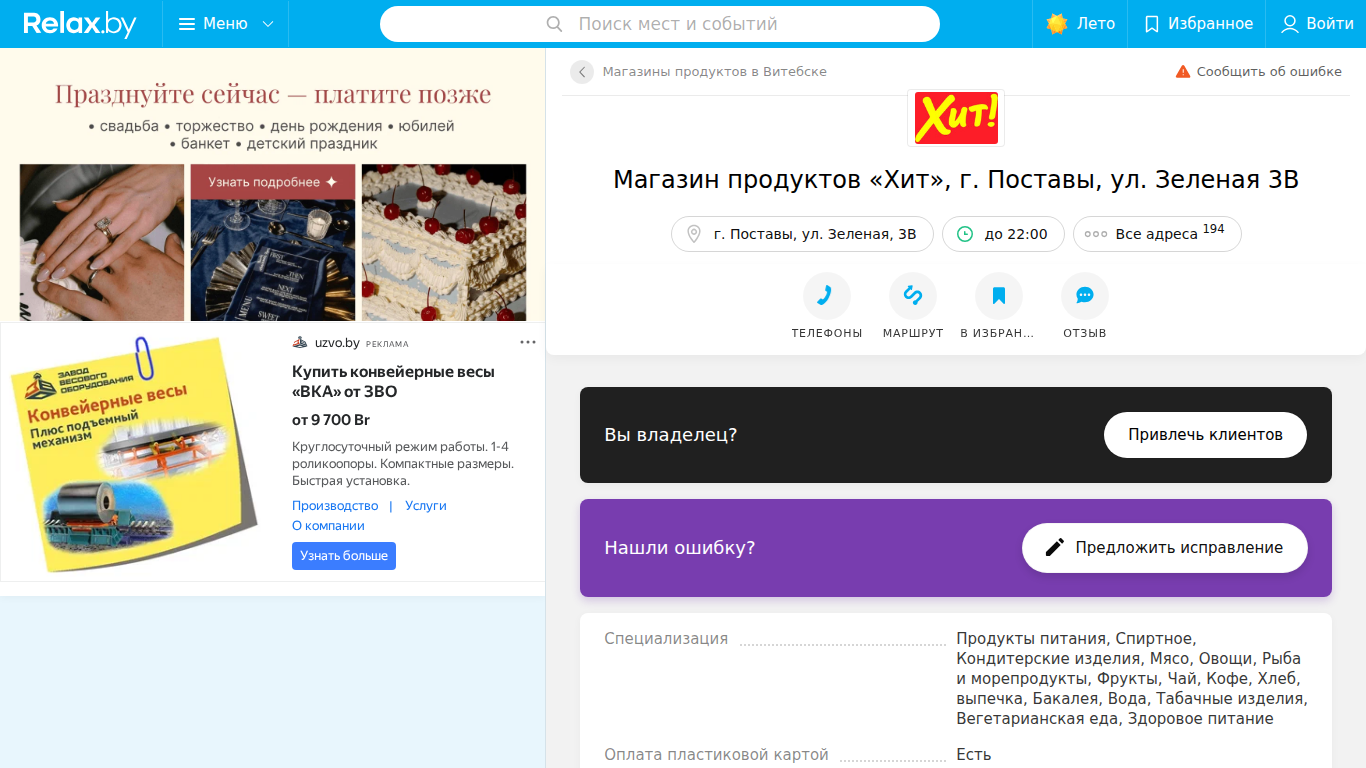Click the green clock icon
This screenshot has width=1366, height=768.
click(965, 234)
